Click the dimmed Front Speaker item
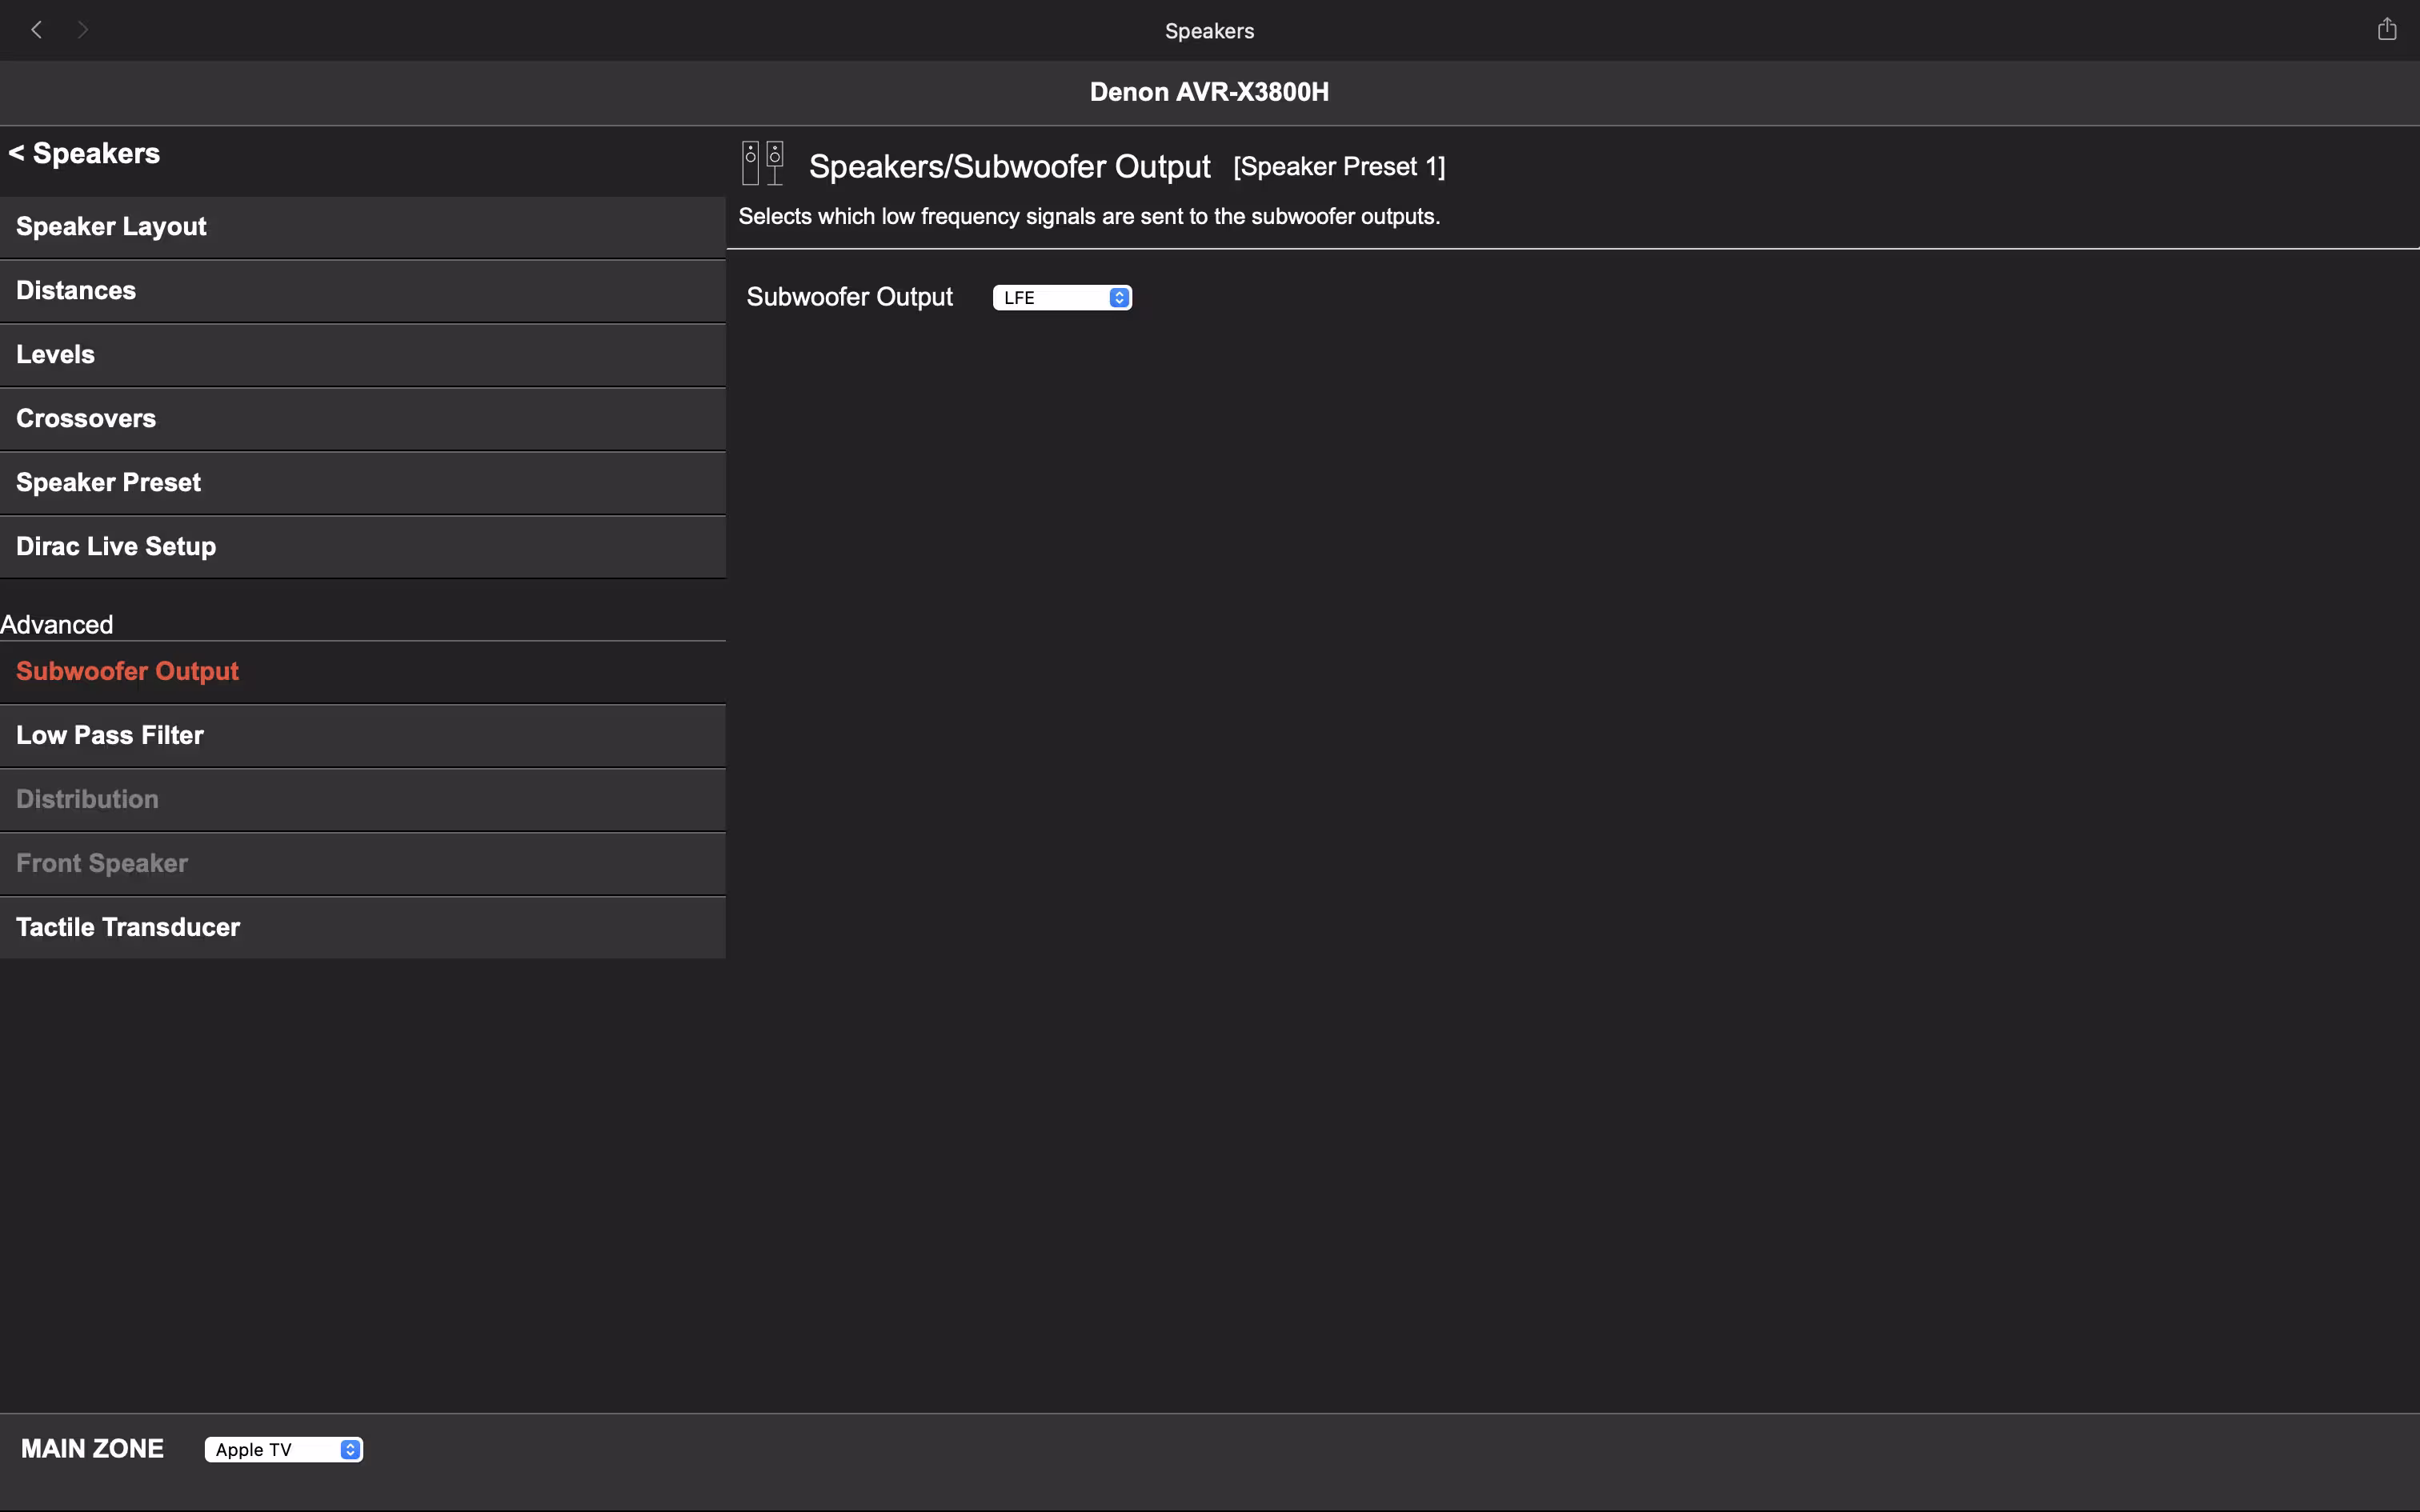 tap(102, 863)
